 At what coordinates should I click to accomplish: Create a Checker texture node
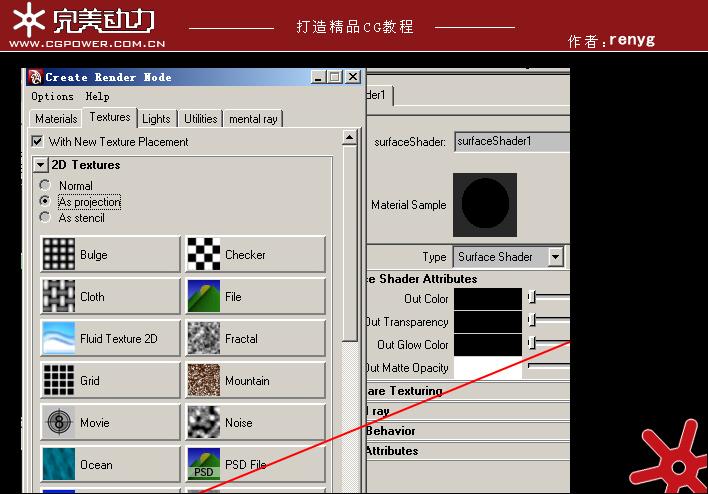(x=256, y=254)
